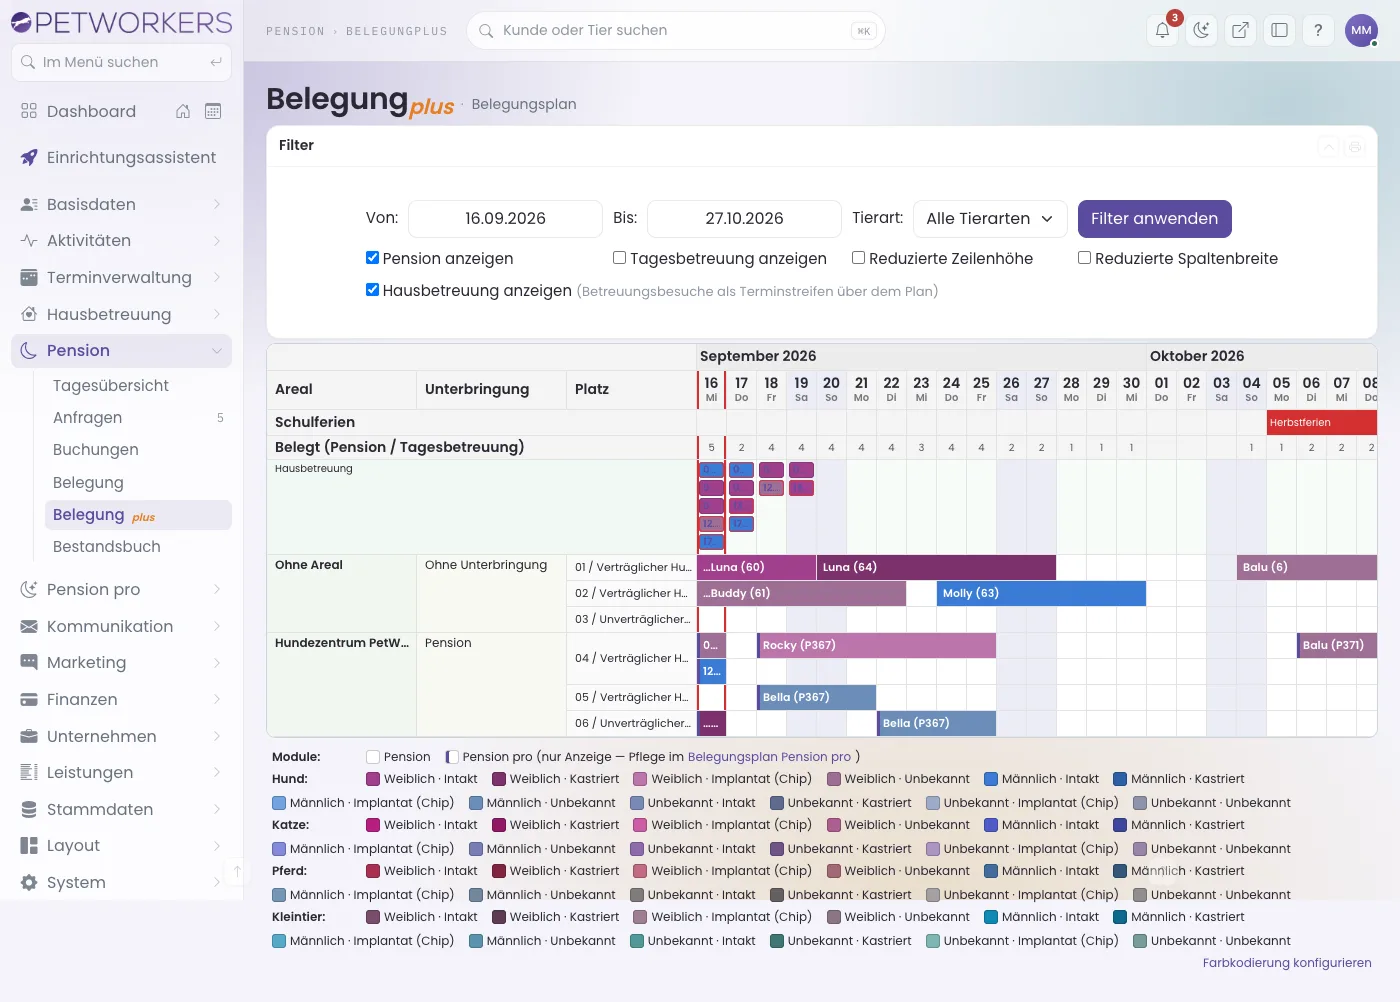Click the Einrichtungsassistent rocket icon

pyautogui.click(x=29, y=157)
